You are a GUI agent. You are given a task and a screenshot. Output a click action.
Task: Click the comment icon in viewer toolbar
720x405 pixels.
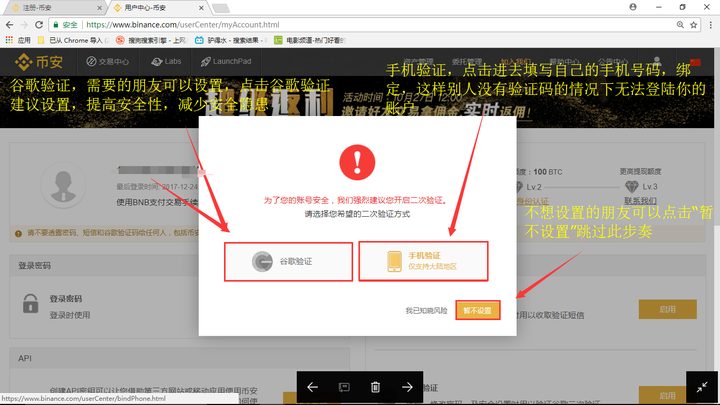point(344,388)
